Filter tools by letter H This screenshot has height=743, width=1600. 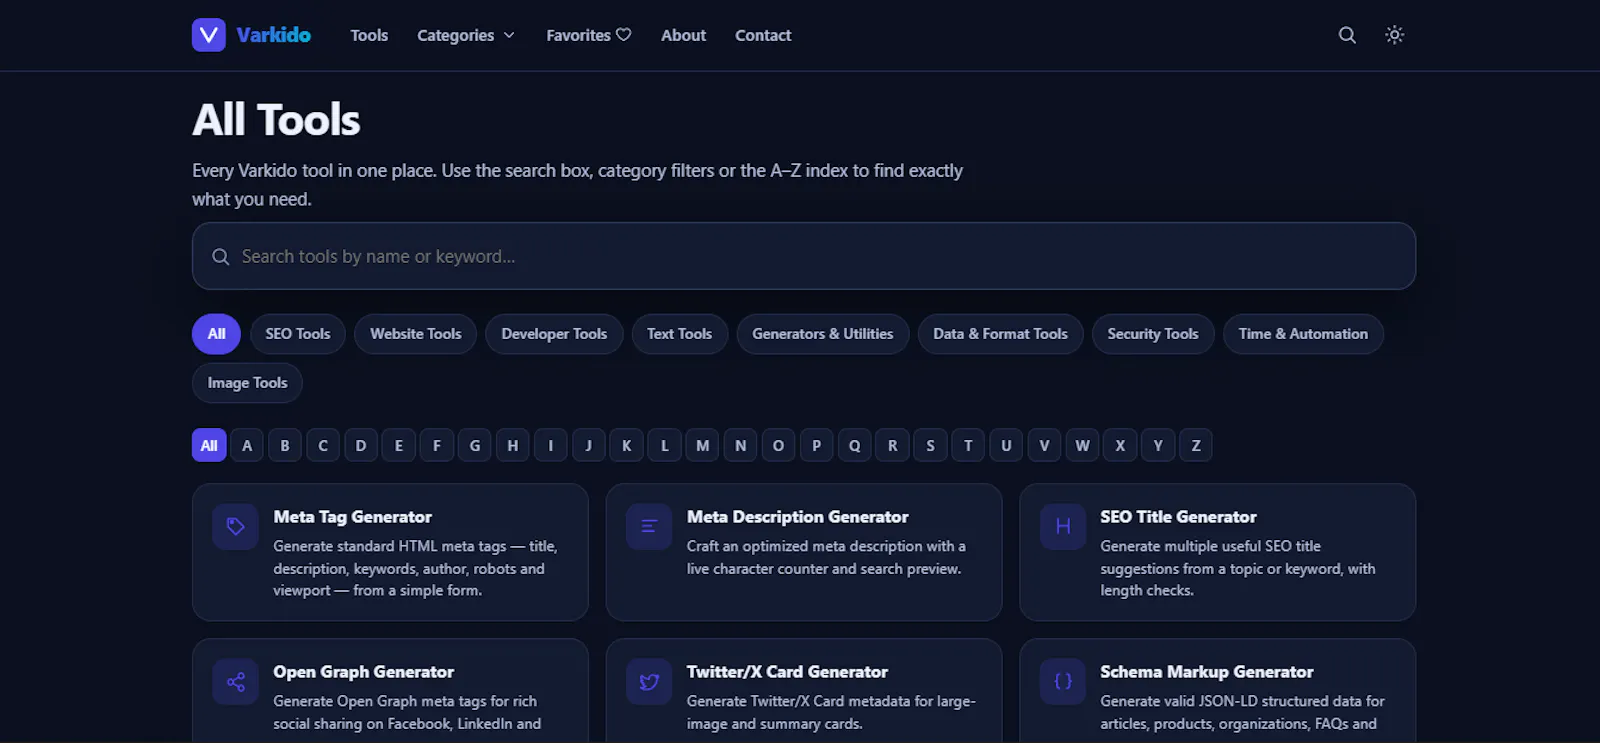(x=513, y=445)
